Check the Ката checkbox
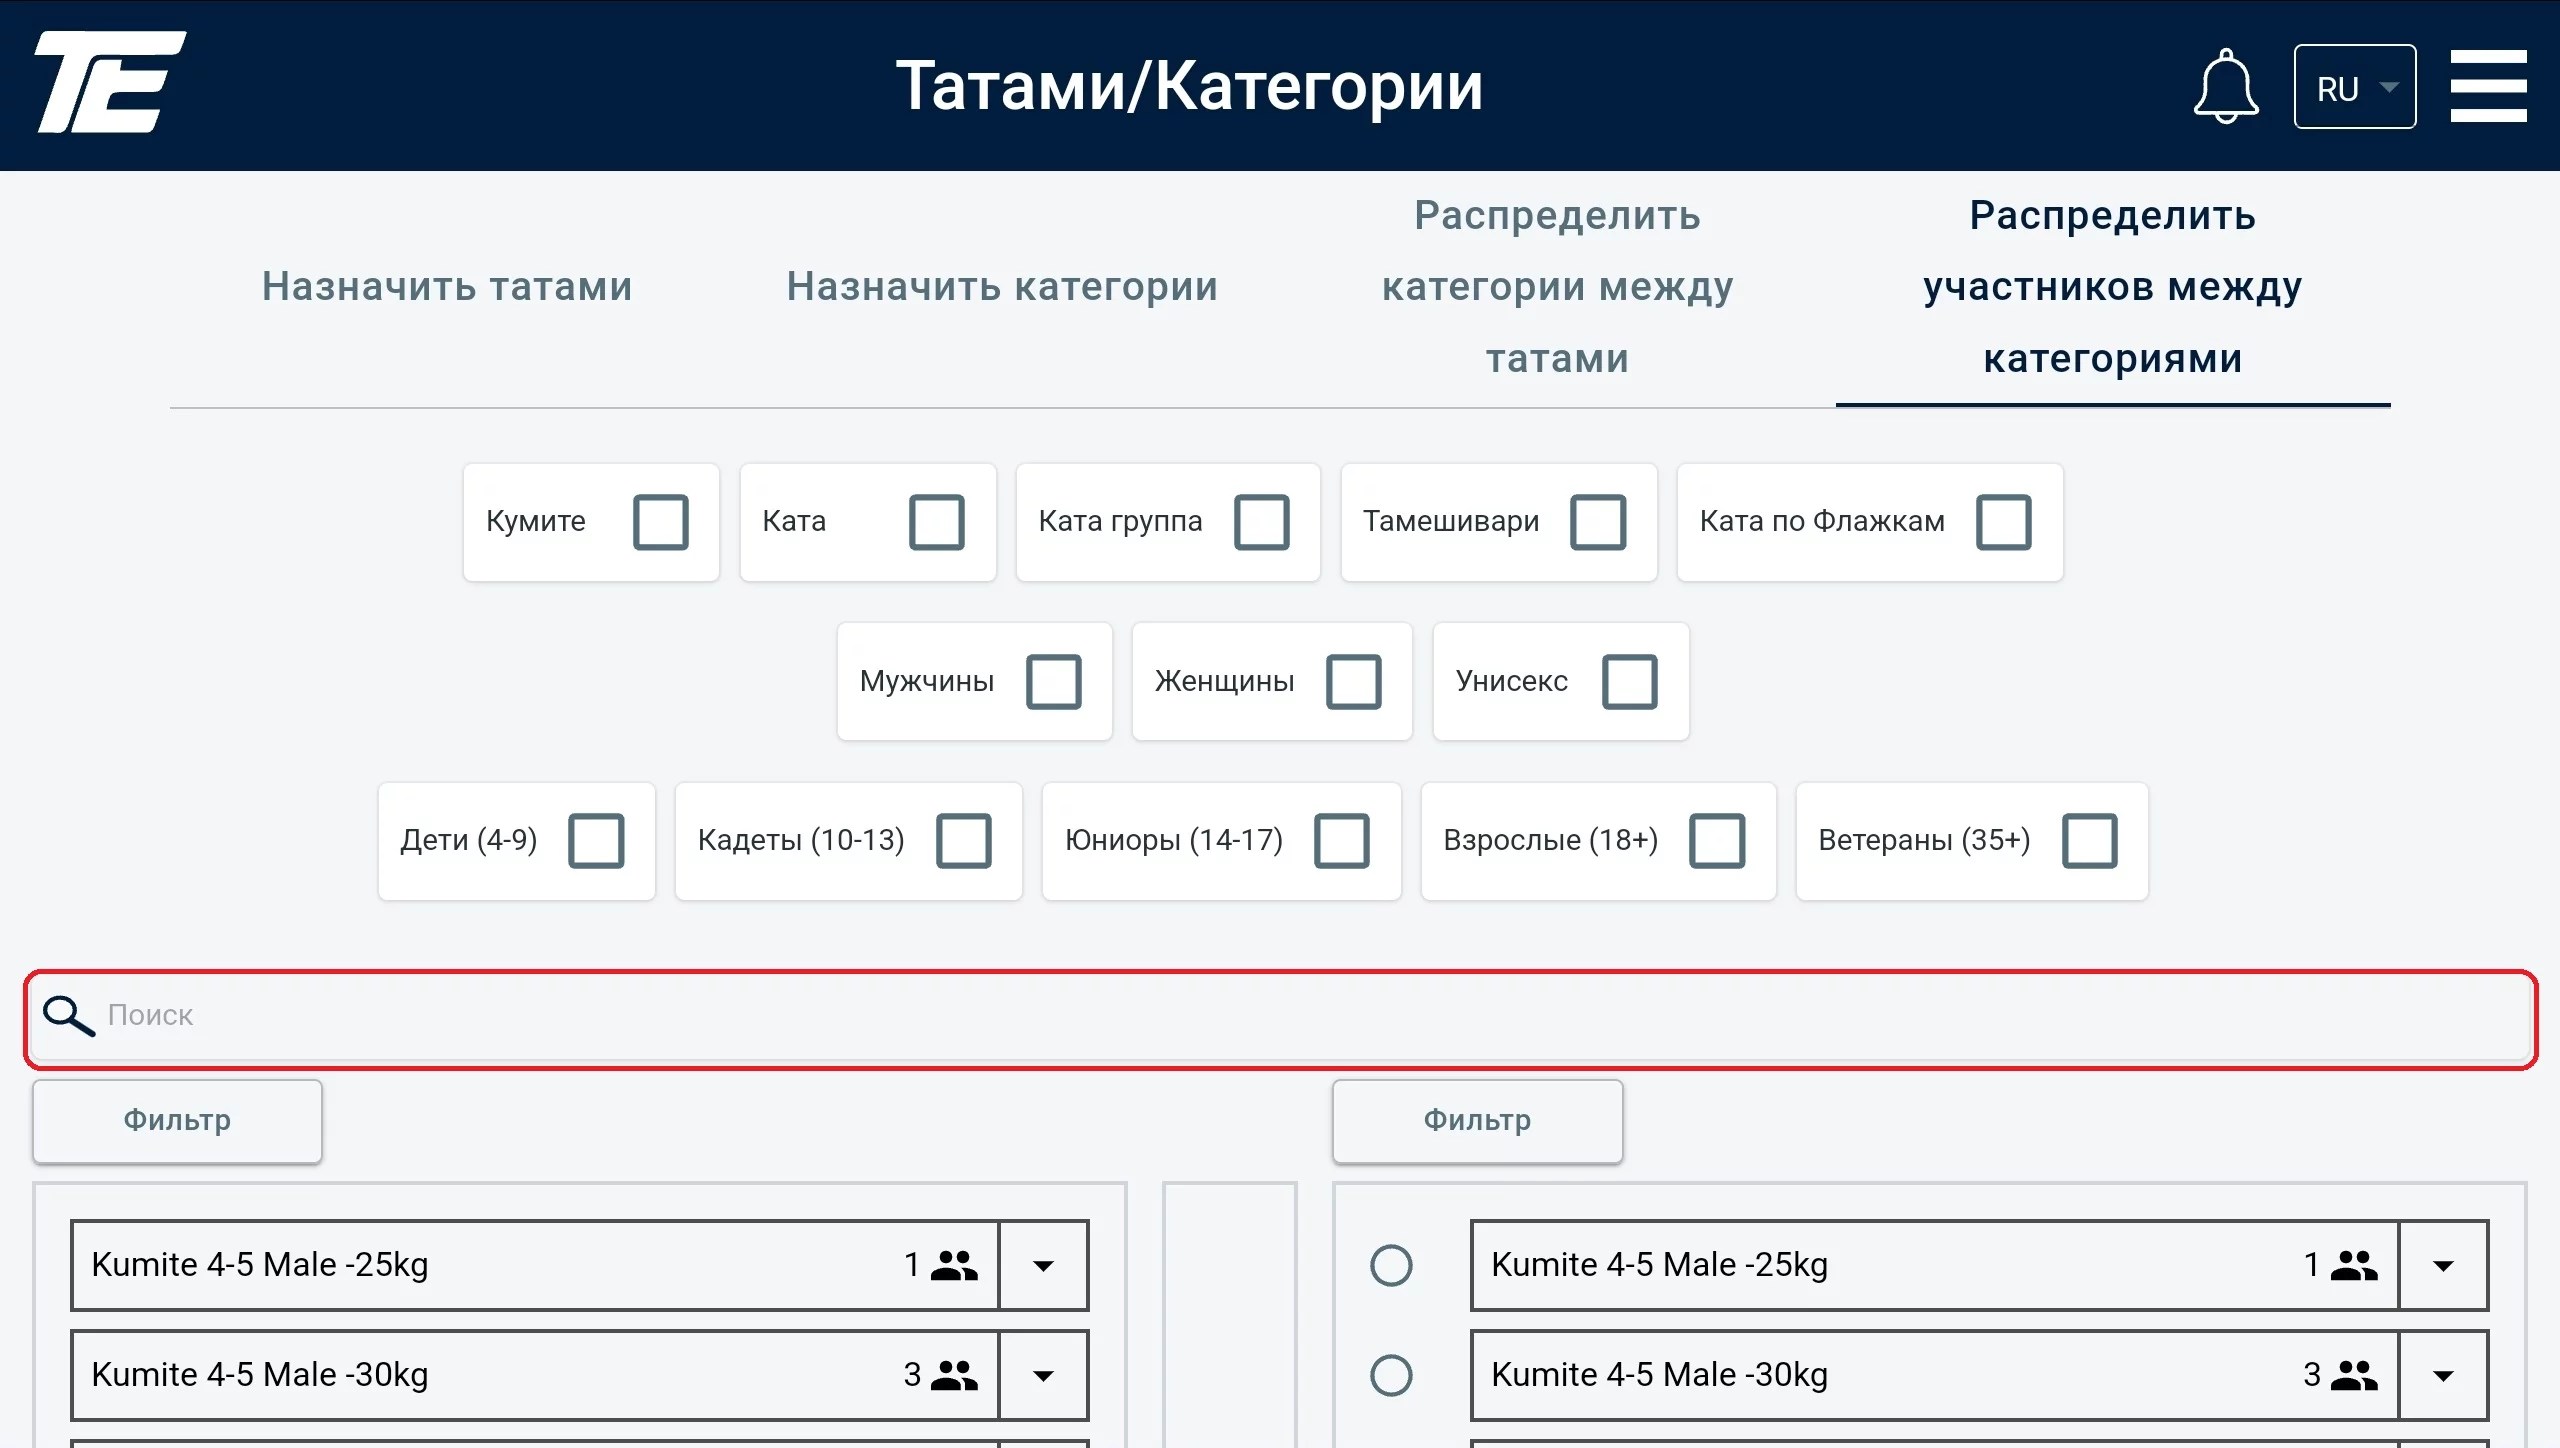Viewport: 2560px width, 1448px height. (x=937, y=522)
